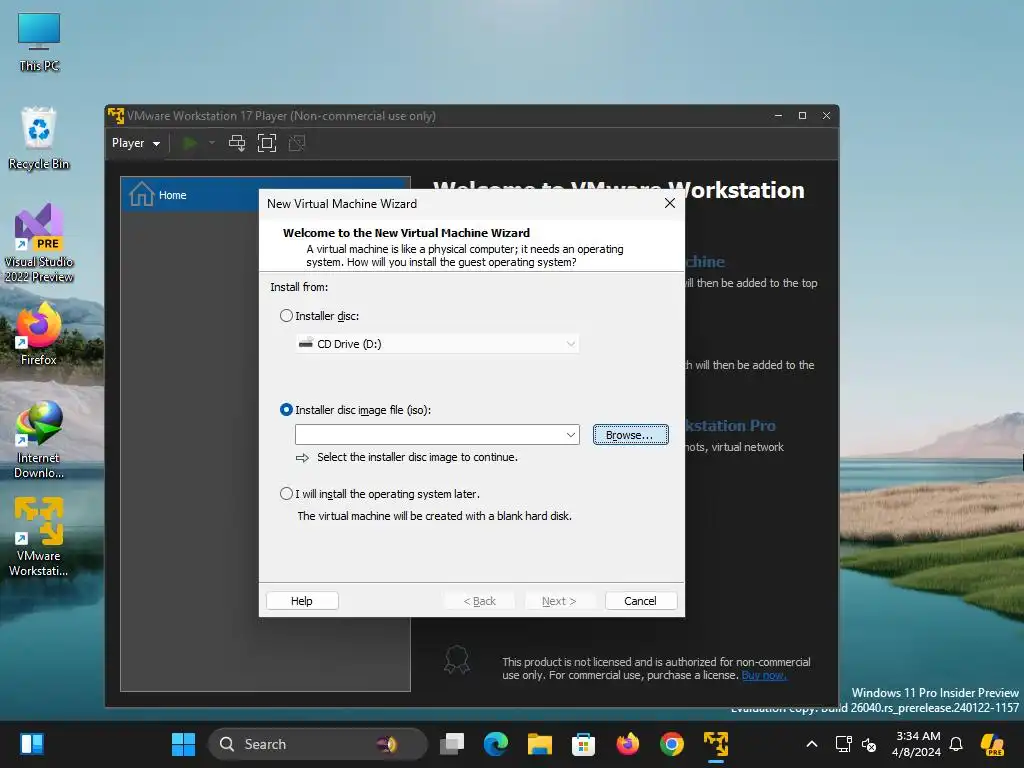
Task: Select Installer disc image file (iso) option
Action: pyautogui.click(x=286, y=410)
